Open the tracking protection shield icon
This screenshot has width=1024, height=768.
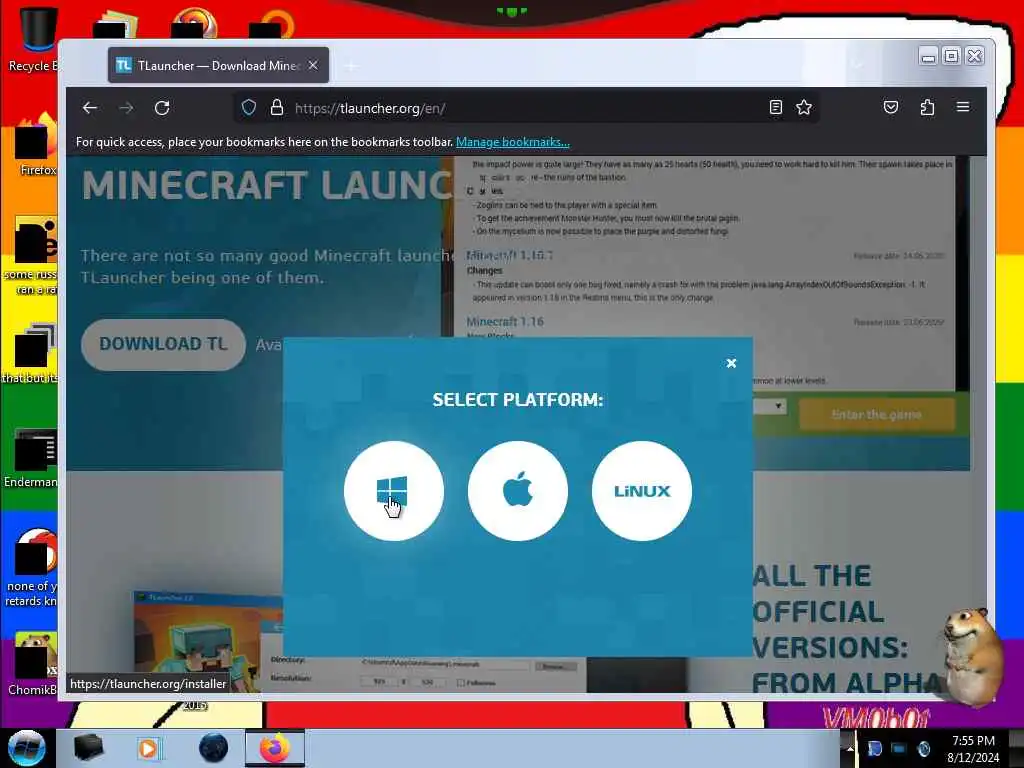click(249, 108)
